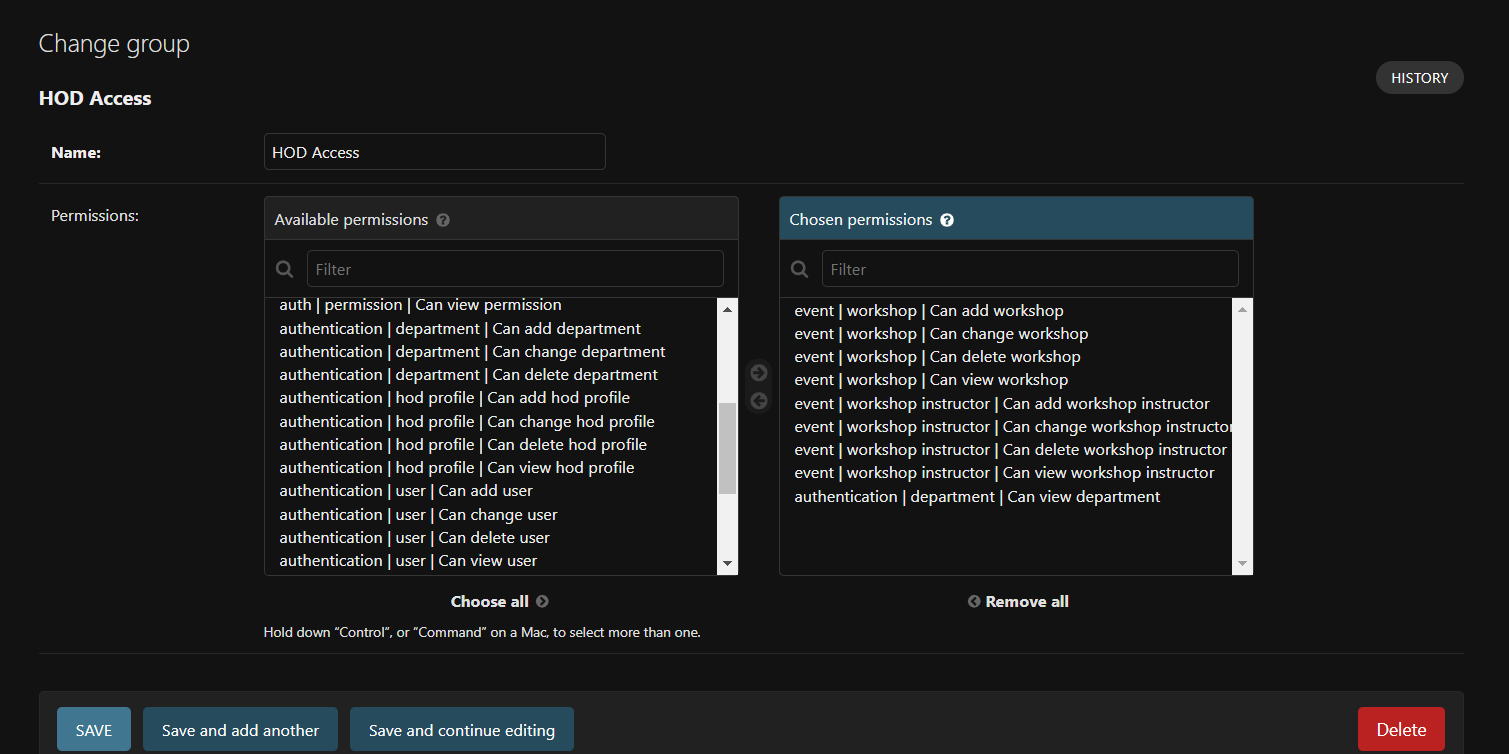This screenshot has width=1509, height=754.
Task: Click the Available permissions help icon
Action: click(x=443, y=220)
